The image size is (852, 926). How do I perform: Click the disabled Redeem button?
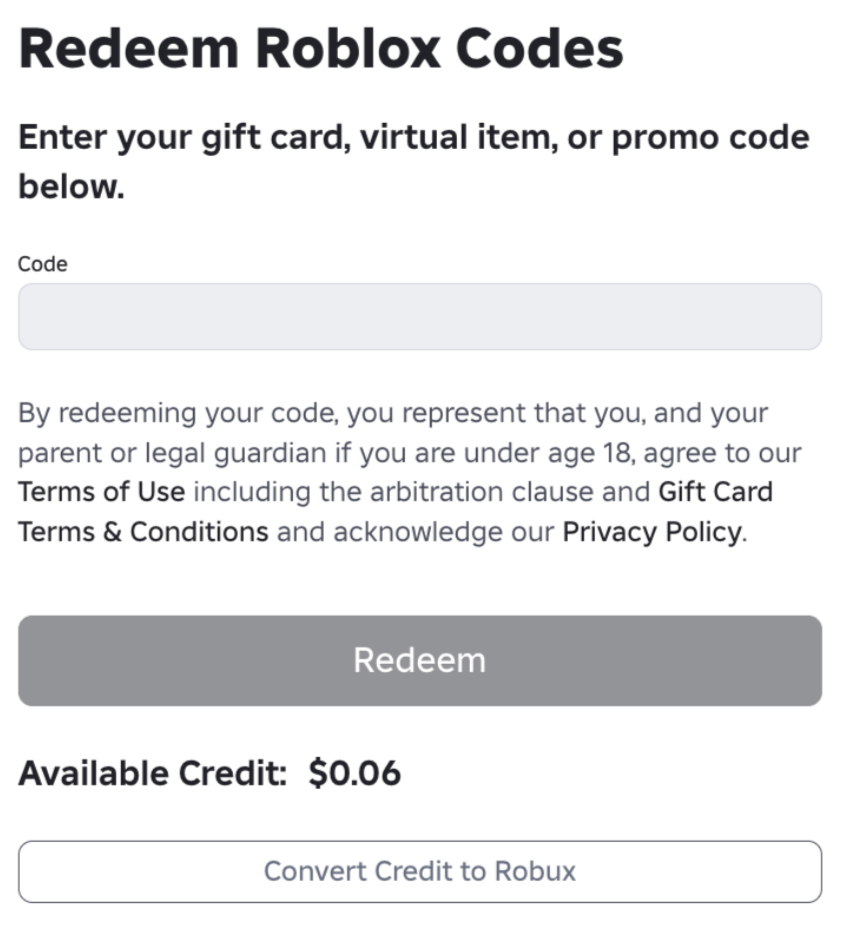[x=420, y=660]
